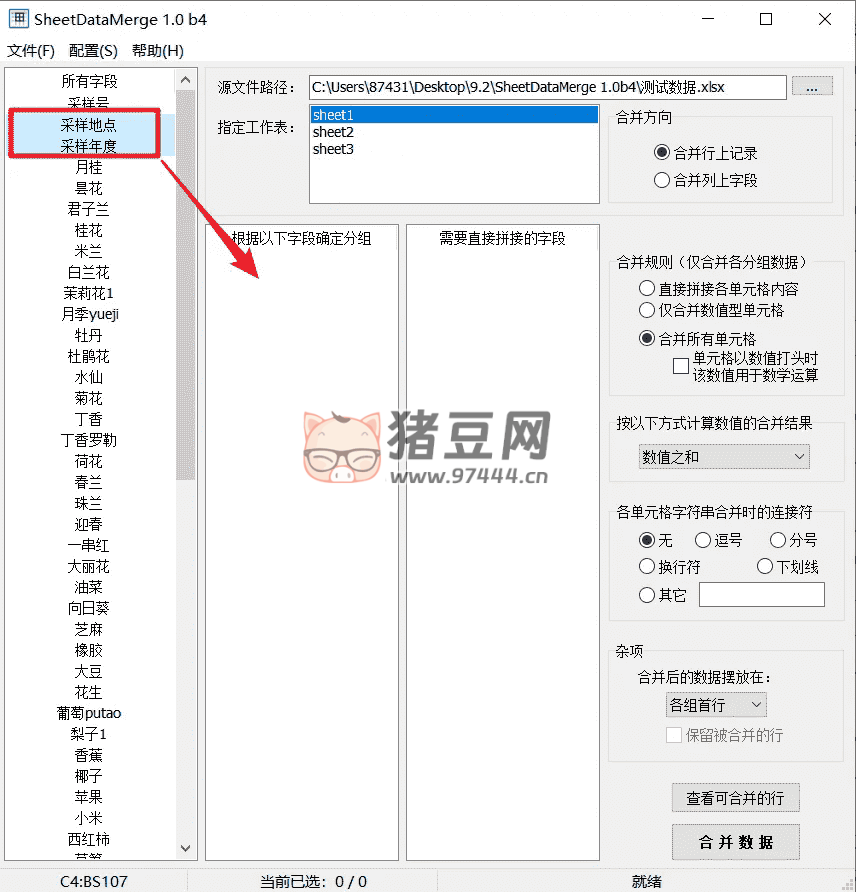Select 菊花 in the field list
This screenshot has width=856, height=892.
pos(89,398)
